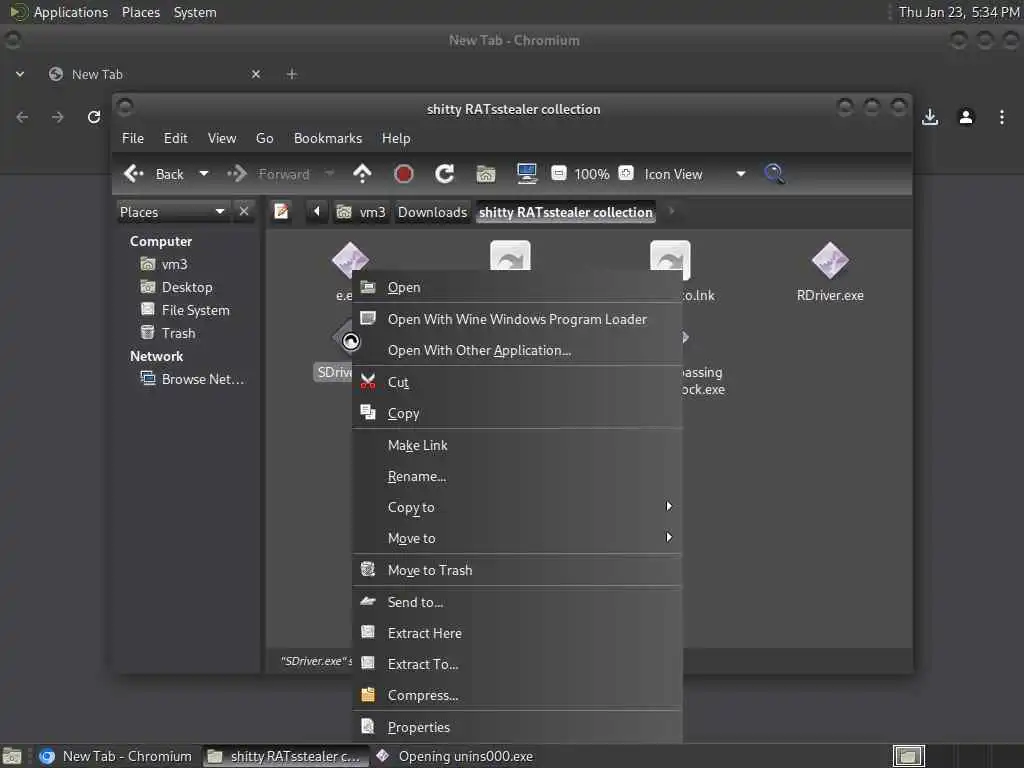Click Copy in the context menu
Screen dimensions: 1024x768
(x=517, y=413)
